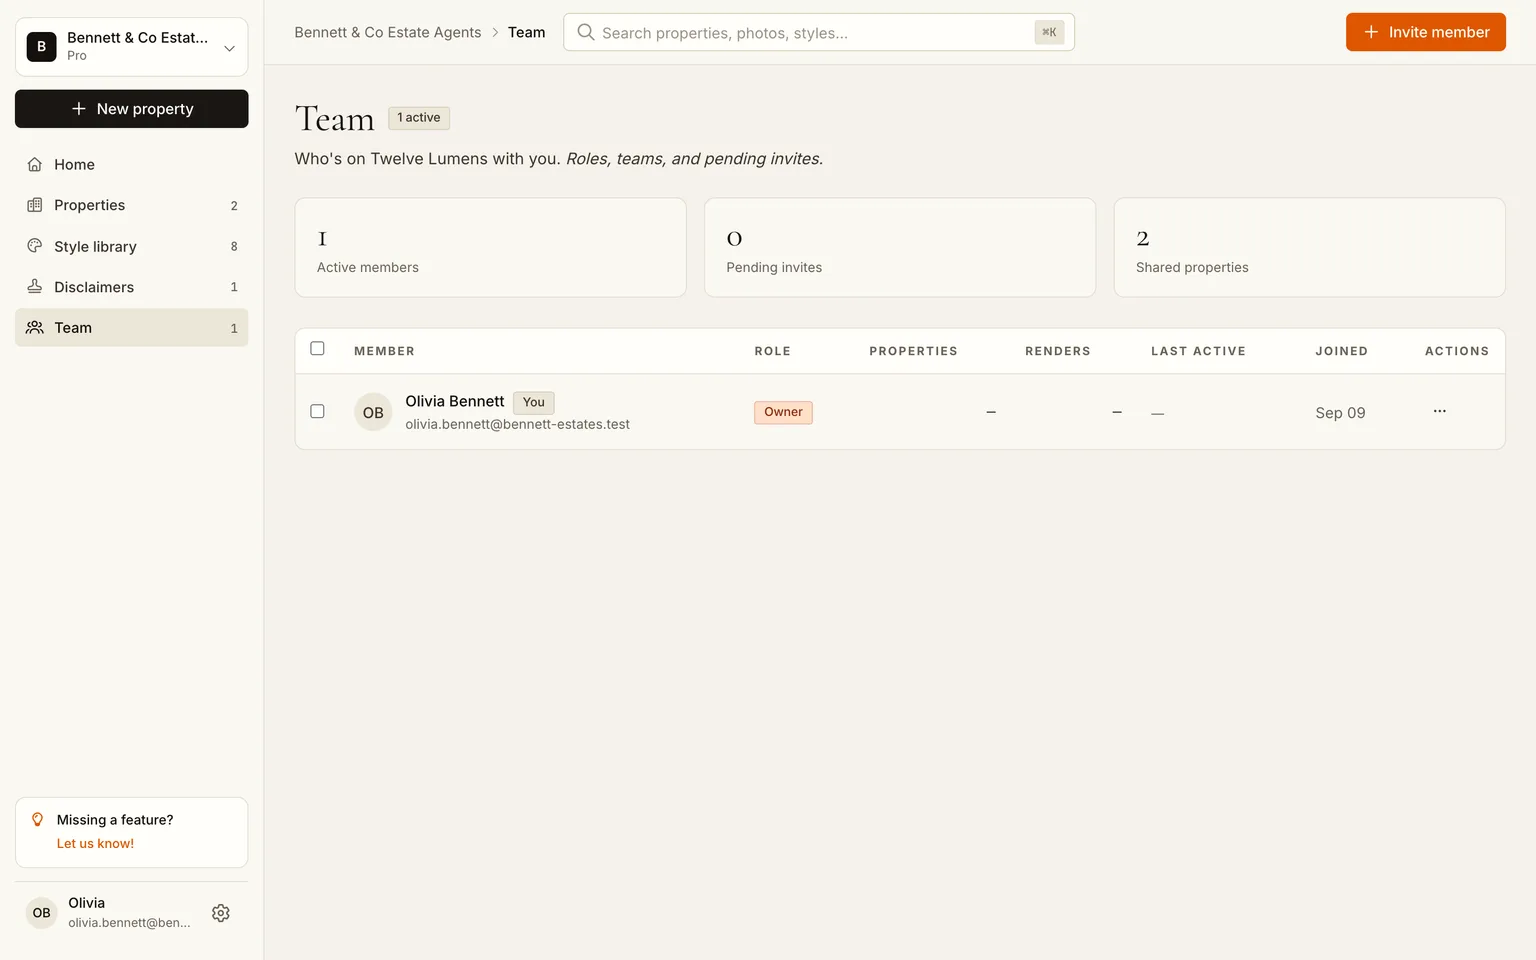The width and height of the screenshot is (1536, 960).
Task: Click the Team people icon
Action: pos(35,328)
